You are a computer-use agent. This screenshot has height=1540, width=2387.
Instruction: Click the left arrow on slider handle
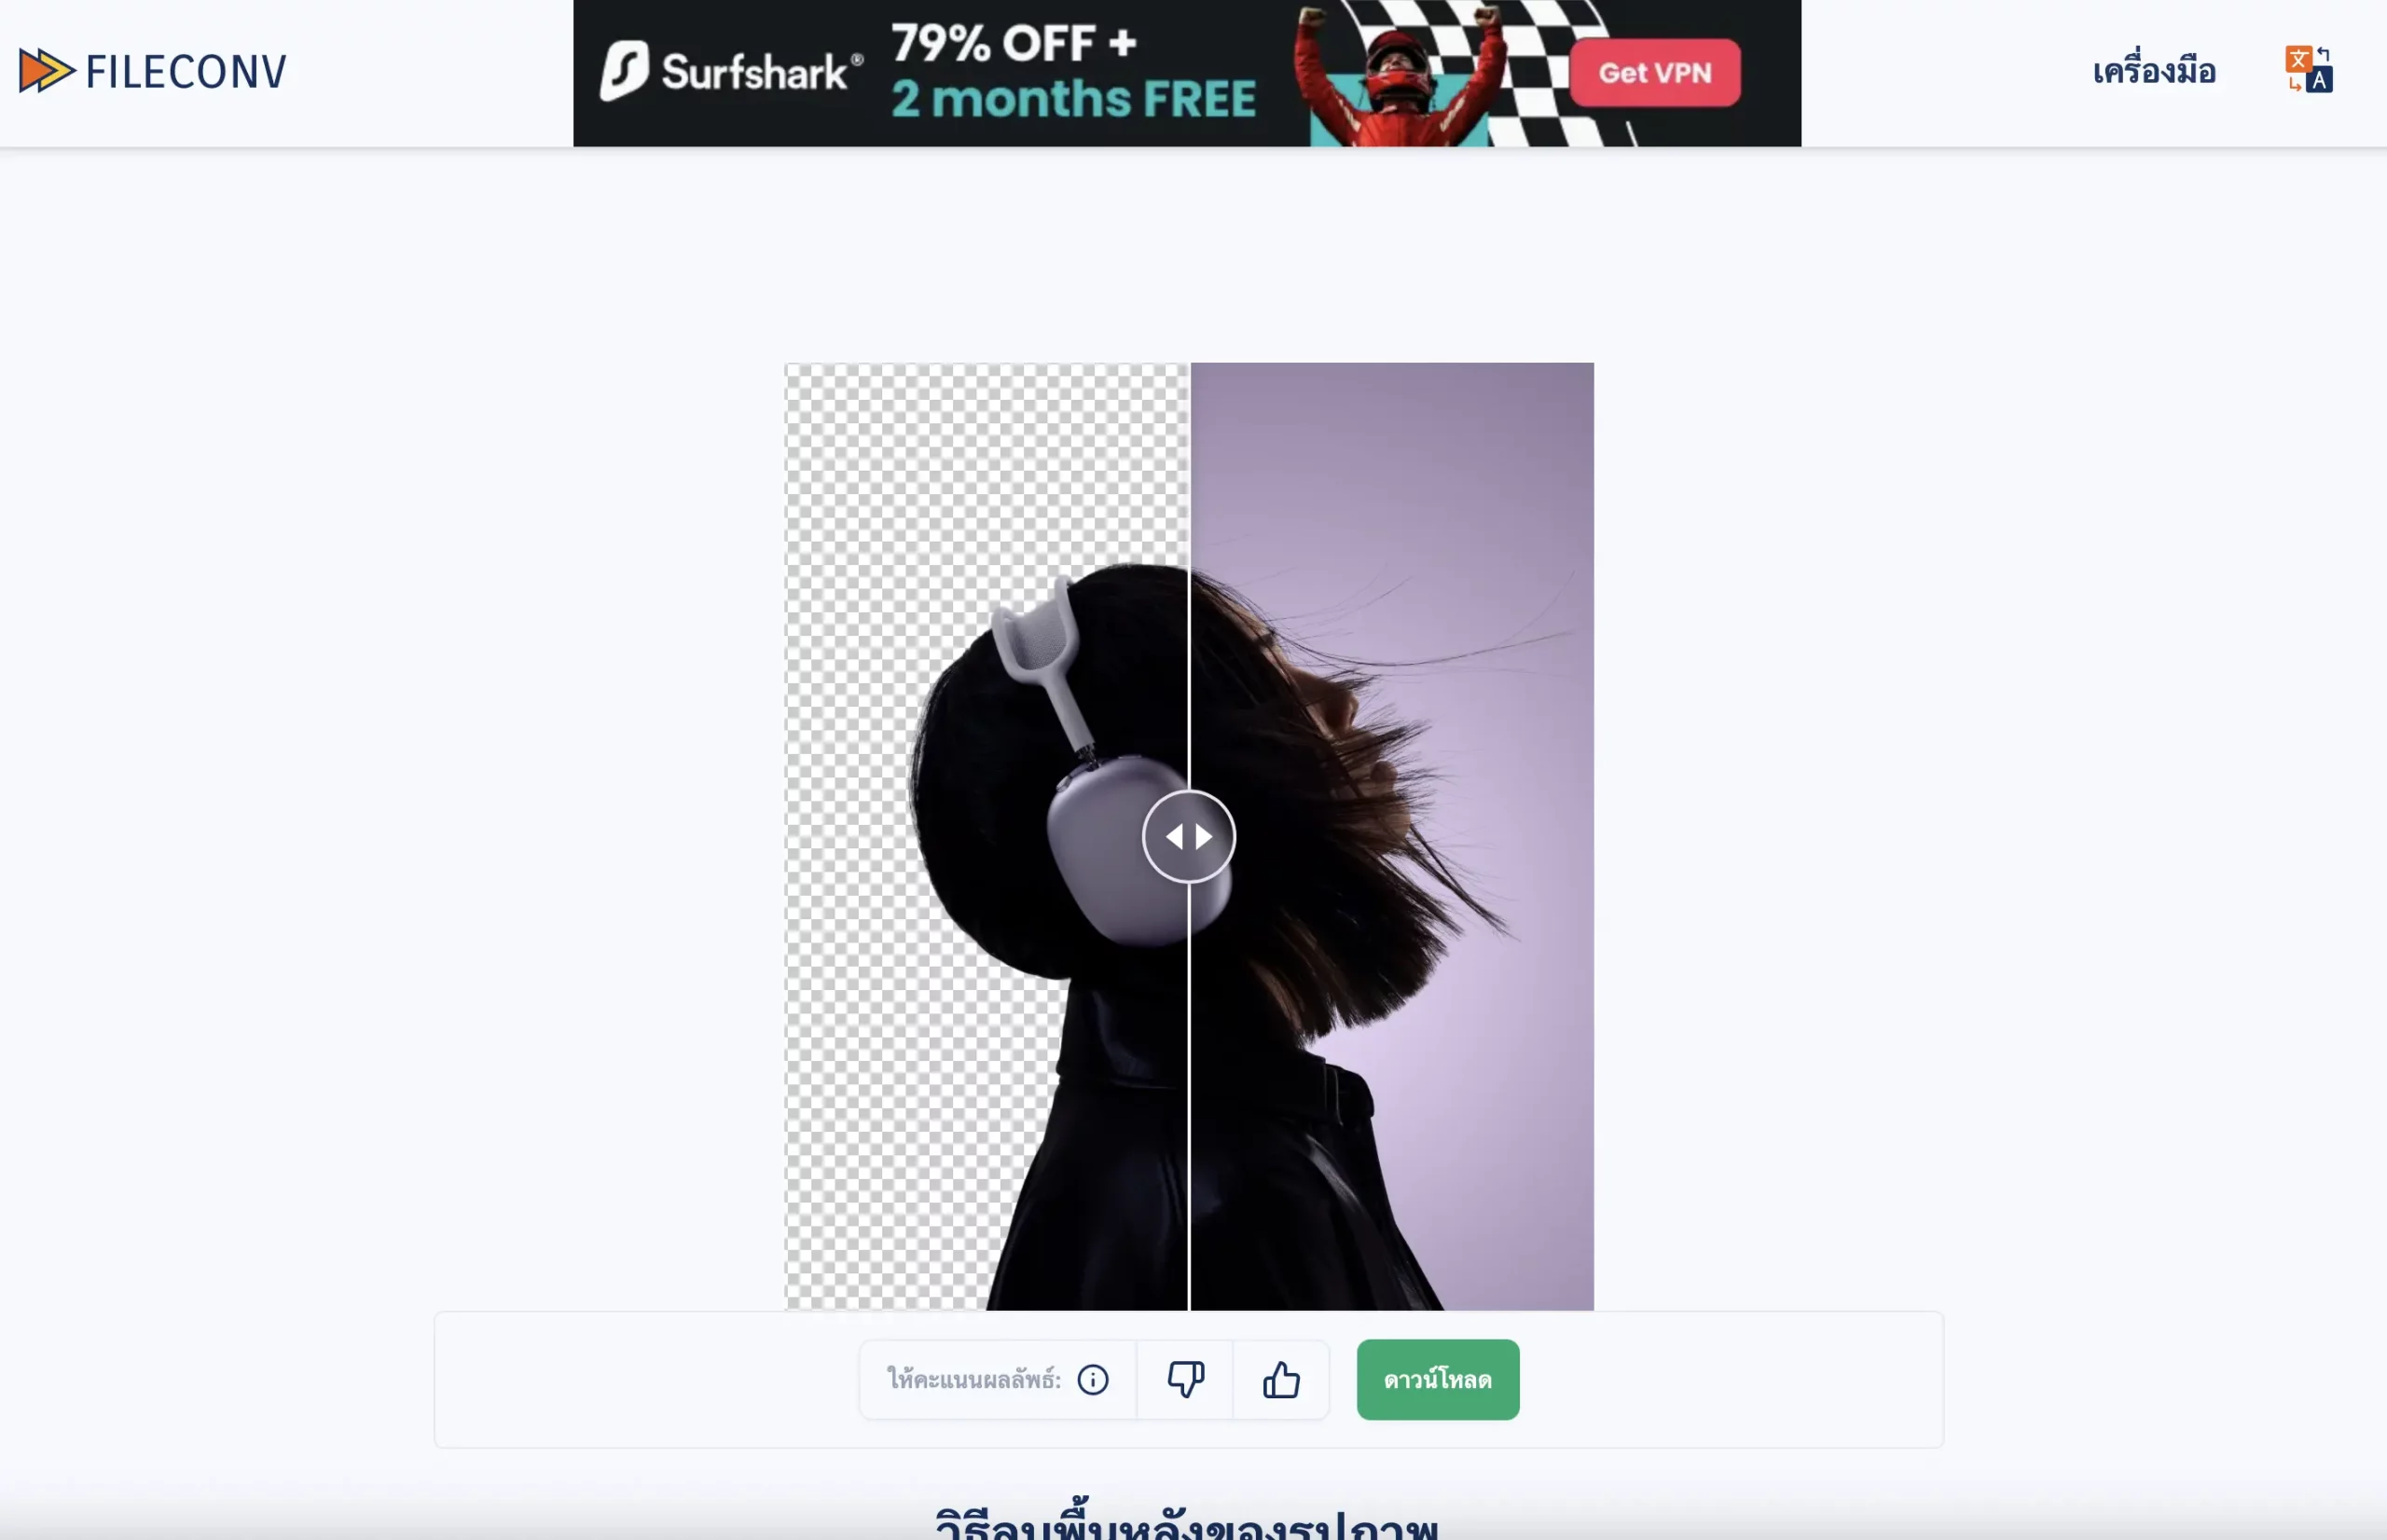coord(1175,836)
